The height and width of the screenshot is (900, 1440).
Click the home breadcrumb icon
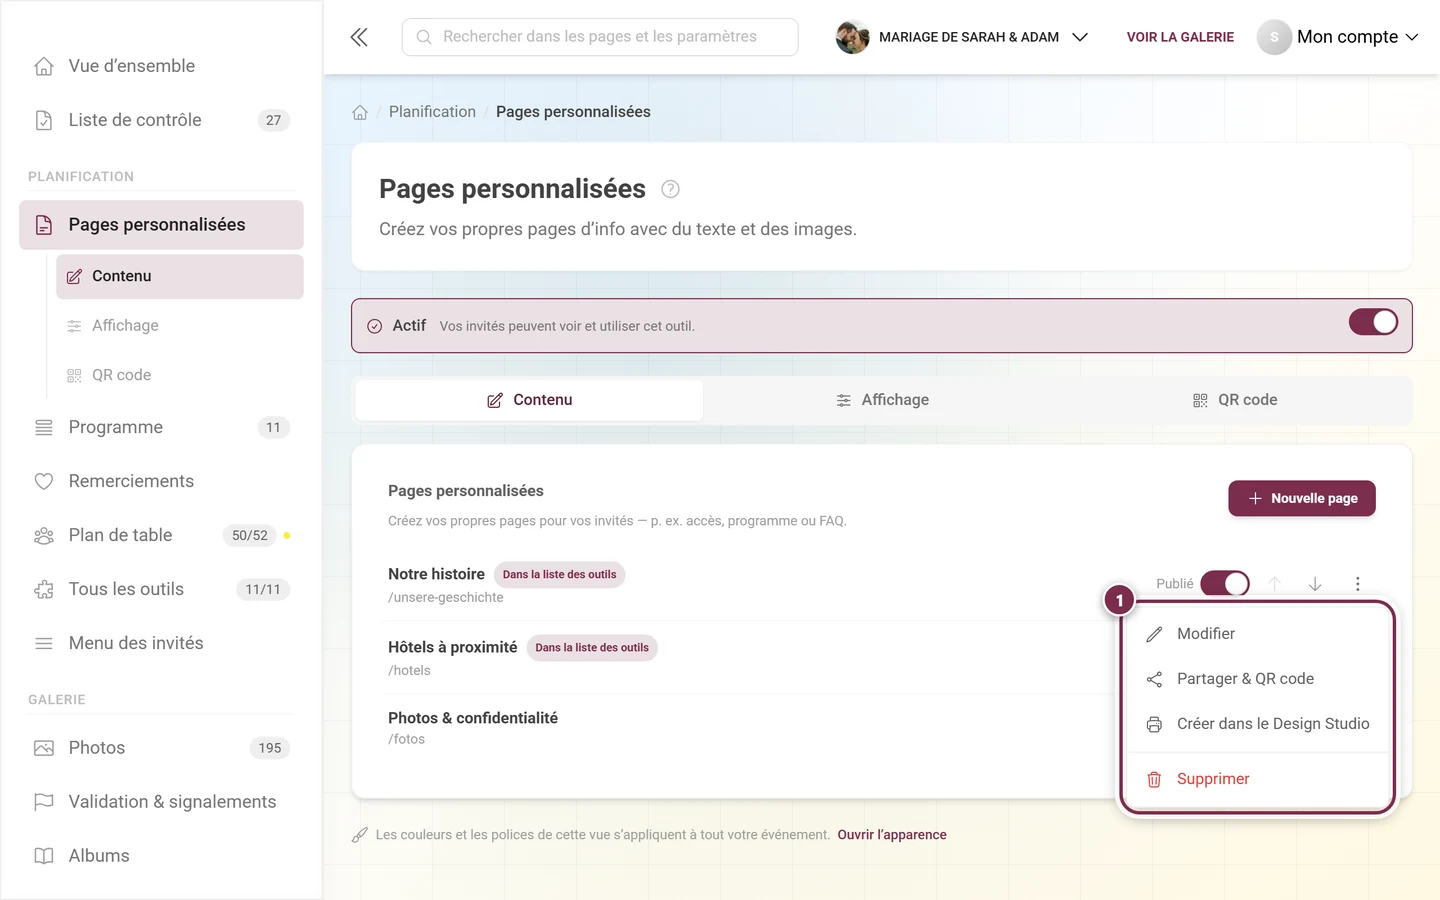(x=360, y=112)
